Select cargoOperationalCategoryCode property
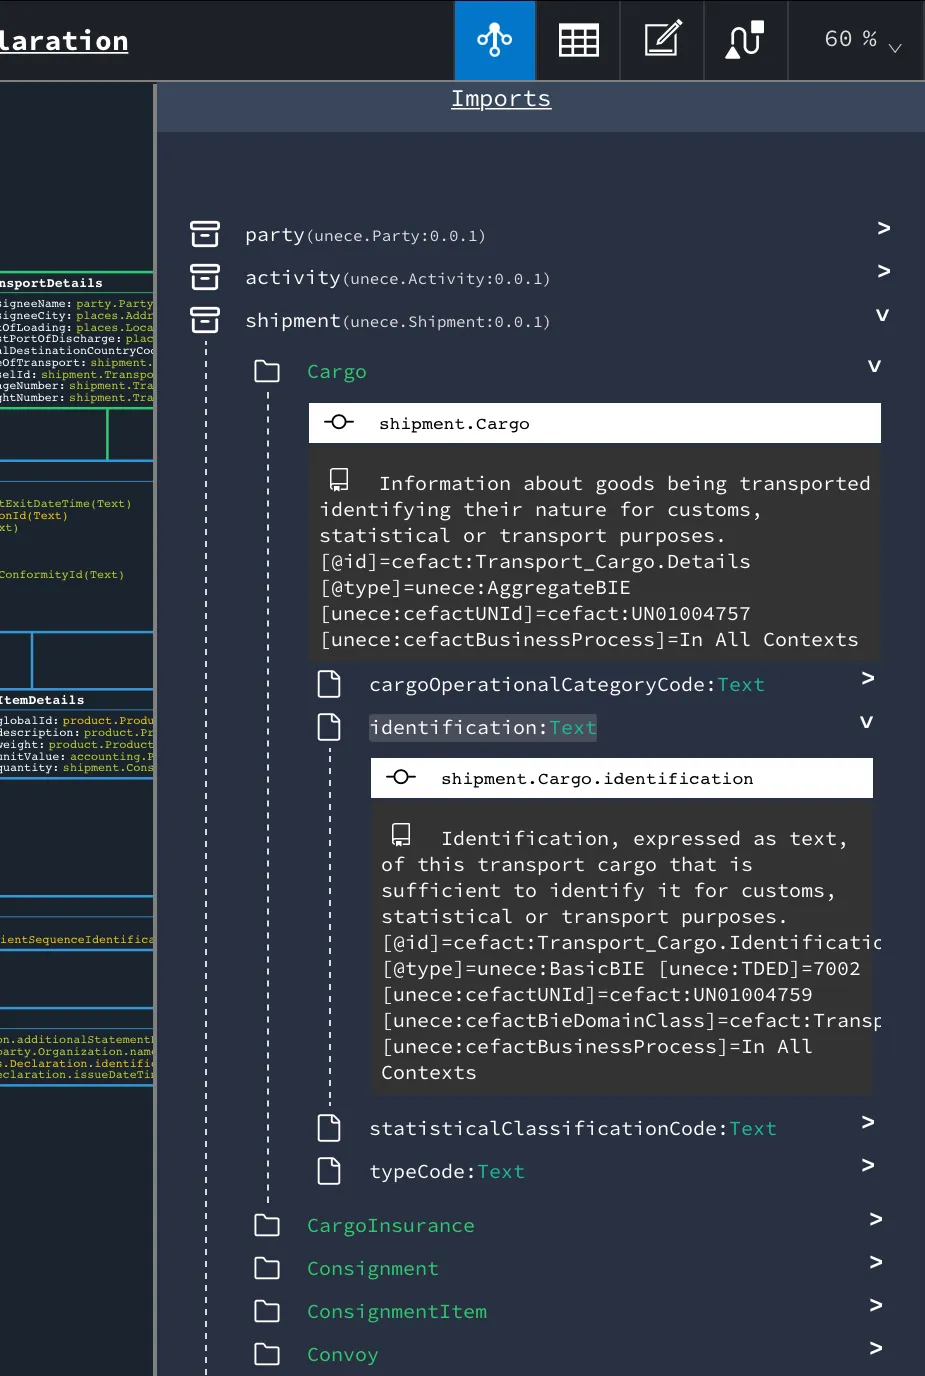Viewport: 925px width, 1376px height. [x=567, y=685]
